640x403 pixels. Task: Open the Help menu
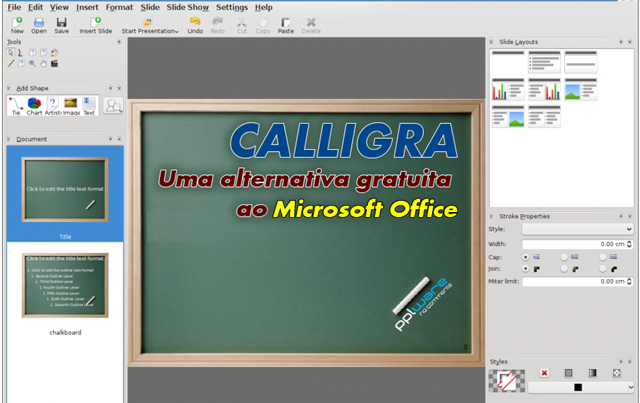264,7
